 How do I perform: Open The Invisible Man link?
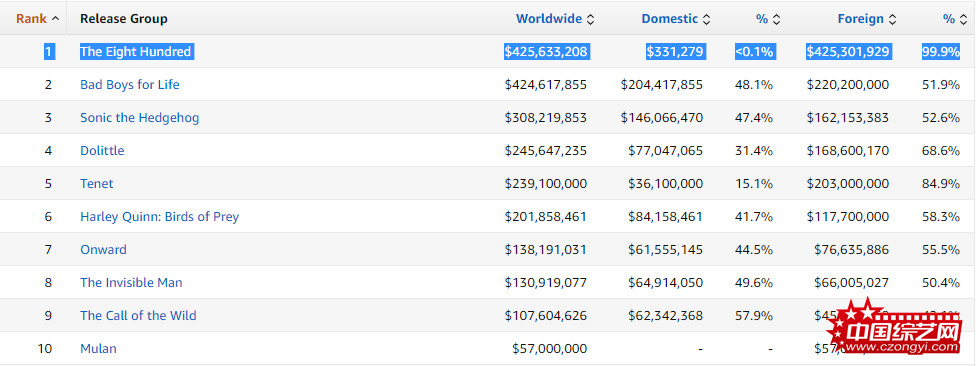131,283
